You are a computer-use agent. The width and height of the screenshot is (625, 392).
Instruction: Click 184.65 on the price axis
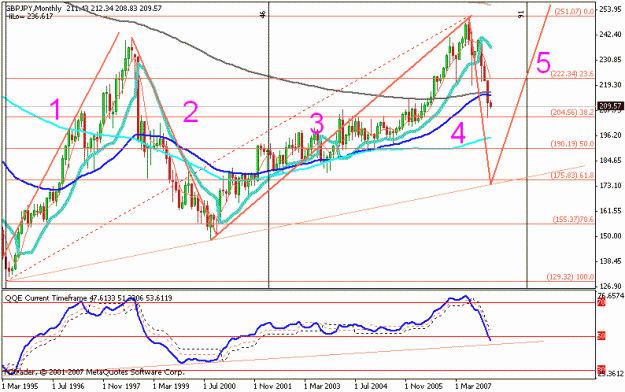point(611,160)
